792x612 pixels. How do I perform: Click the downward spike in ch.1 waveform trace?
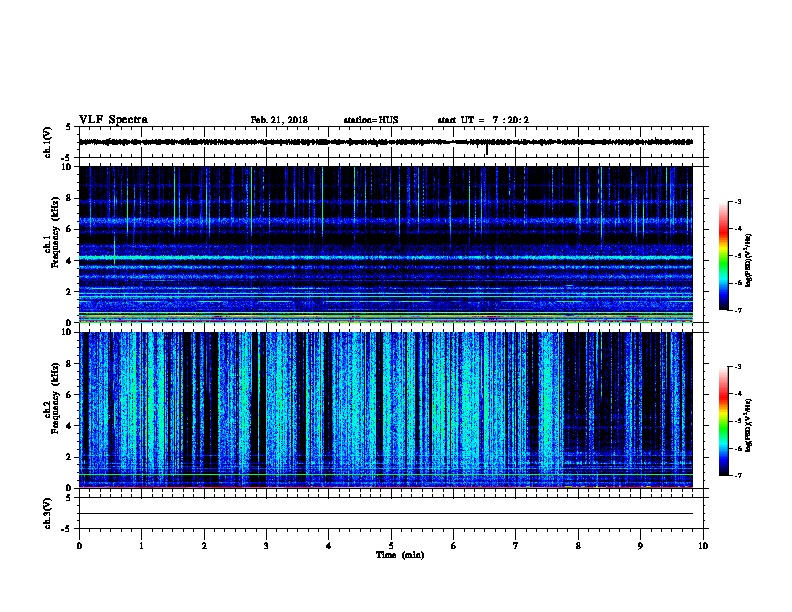[487, 149]
